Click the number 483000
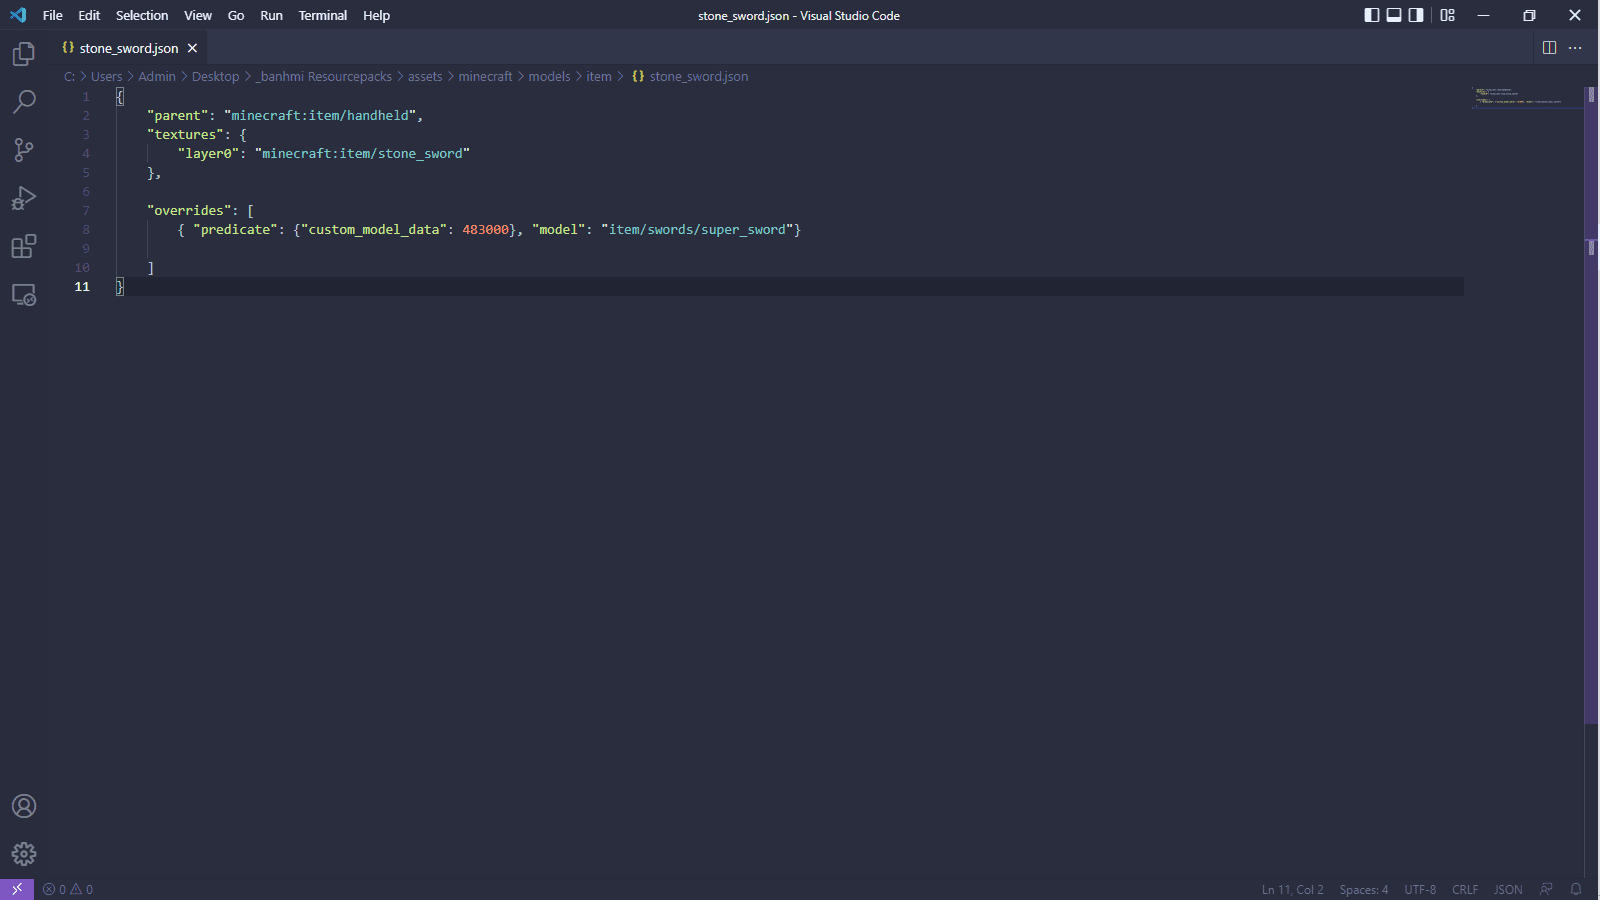This screenshot has width=1600, height=900. [486, 230]
